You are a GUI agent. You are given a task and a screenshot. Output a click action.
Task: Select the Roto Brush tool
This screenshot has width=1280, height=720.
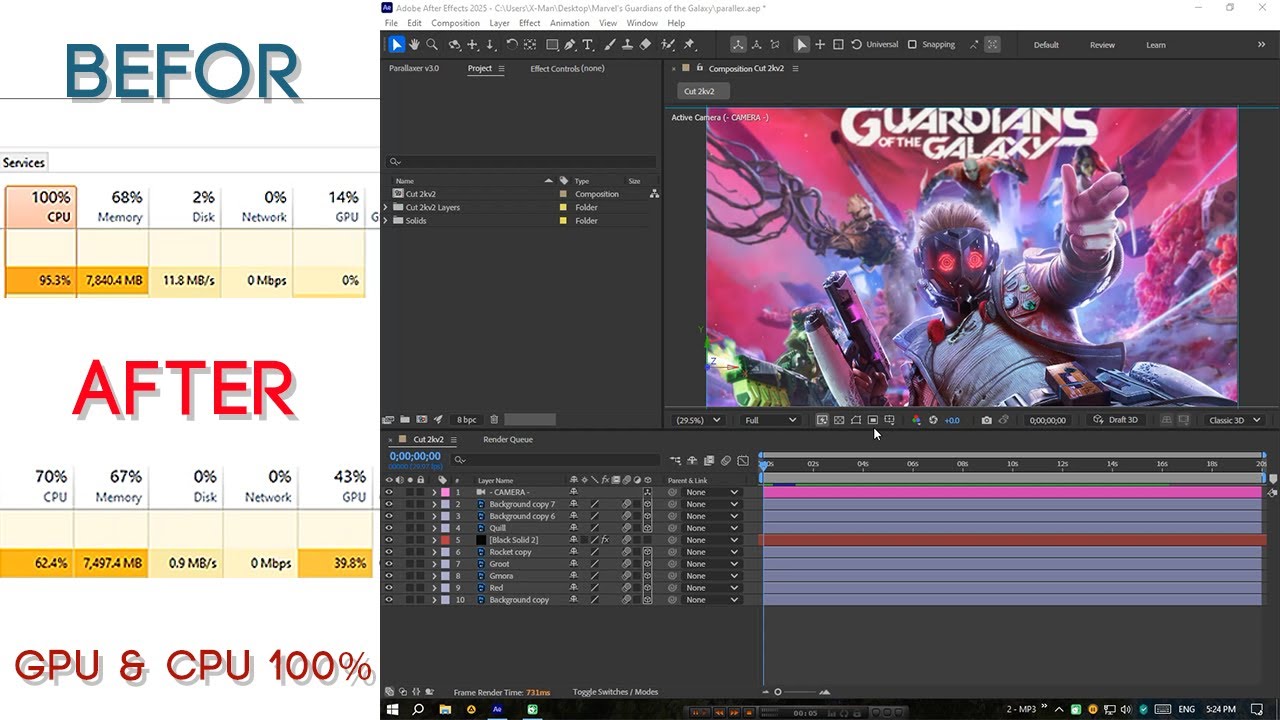(667, 44)
